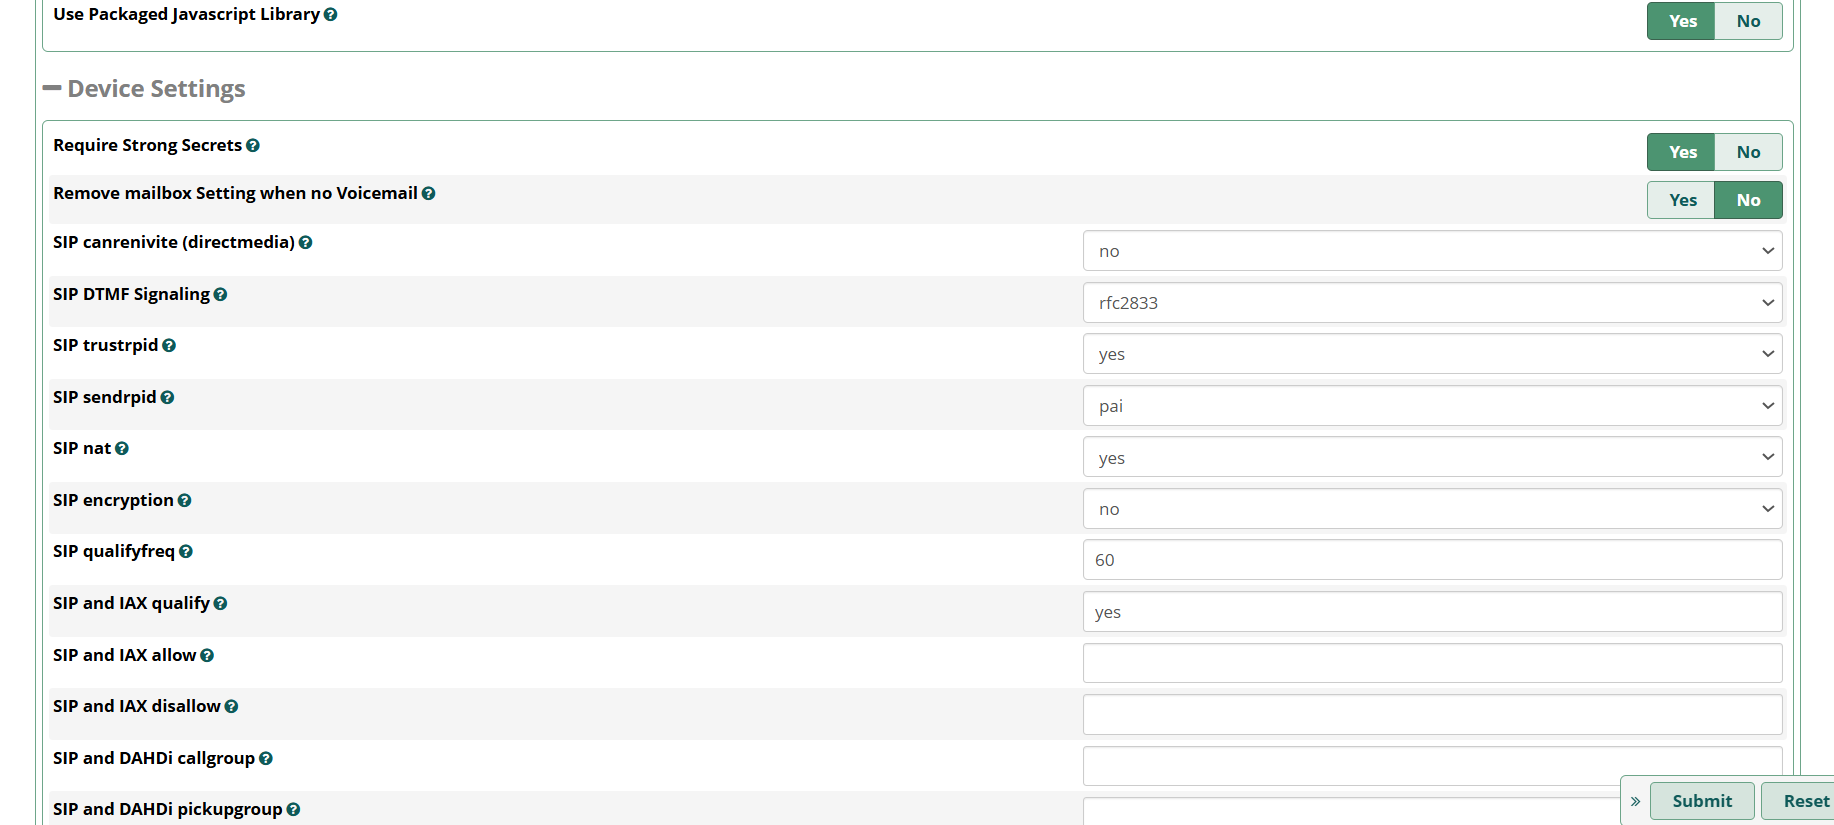Show help for SIP qualifyfreq
Screen dimensions: 1834x825
(186, 552)
